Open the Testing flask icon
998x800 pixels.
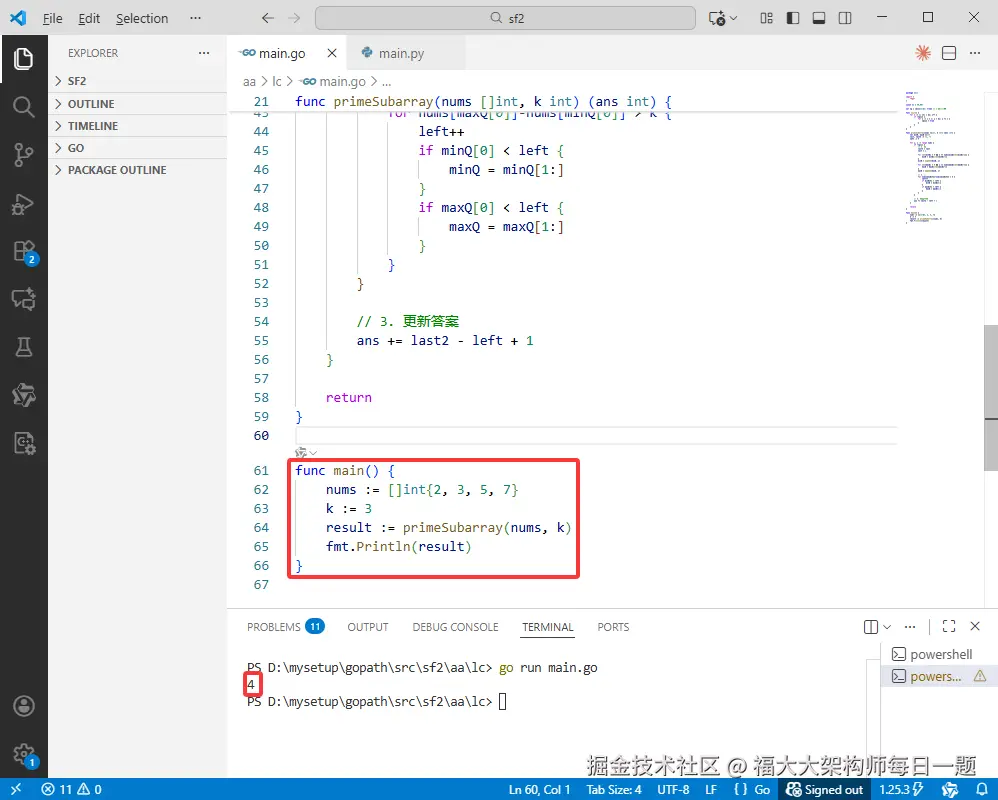coord(24,347)
